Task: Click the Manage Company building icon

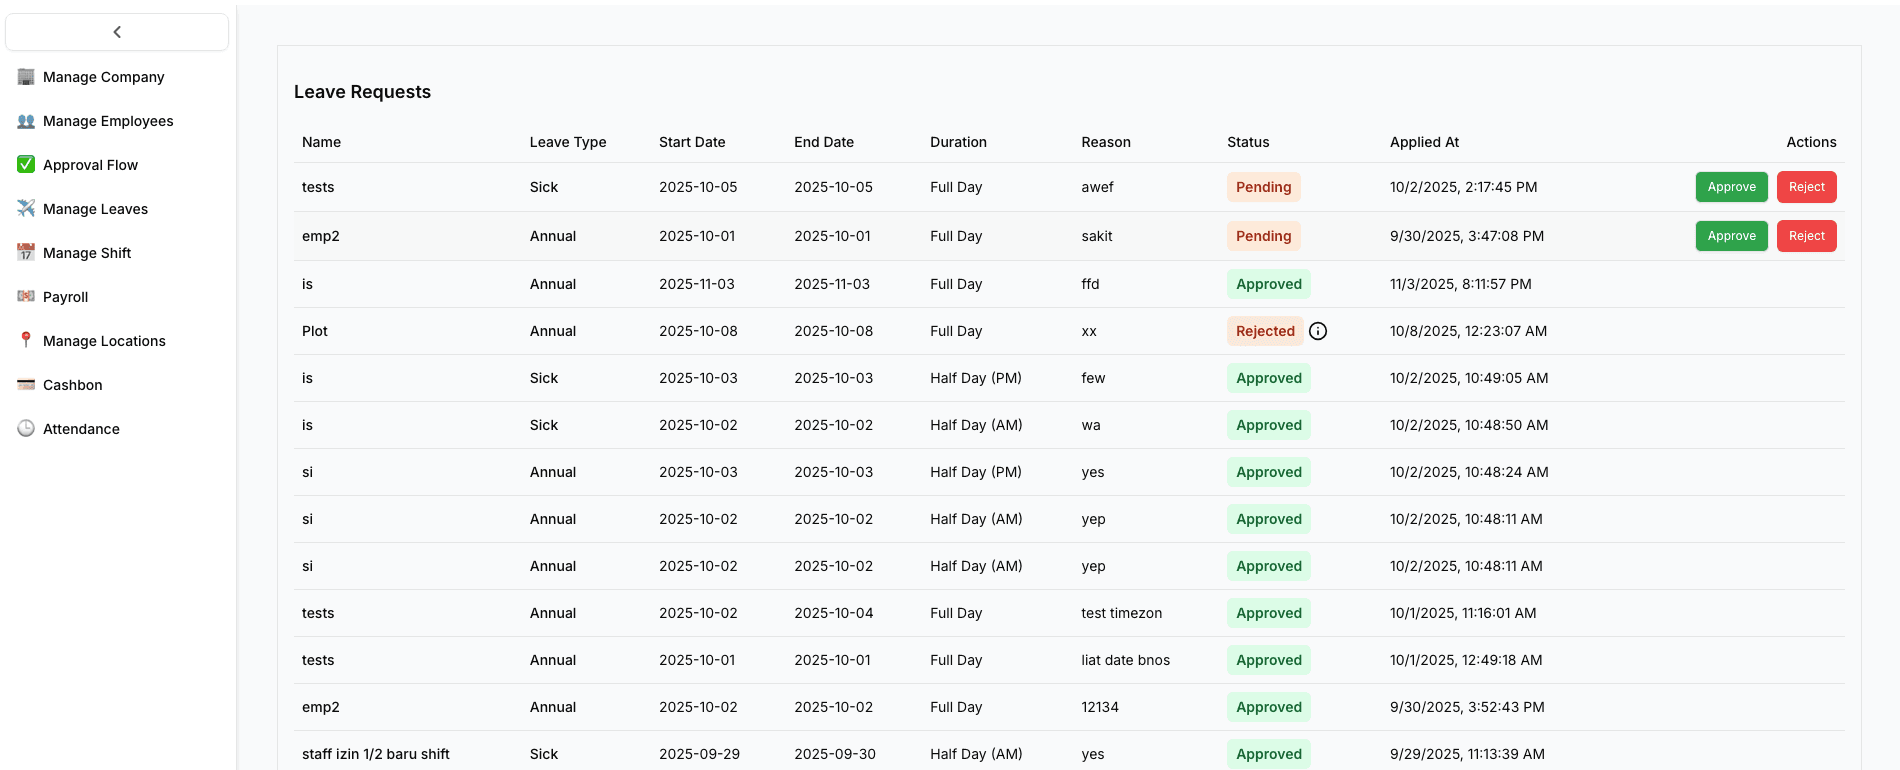Action: tap(26, 77)
